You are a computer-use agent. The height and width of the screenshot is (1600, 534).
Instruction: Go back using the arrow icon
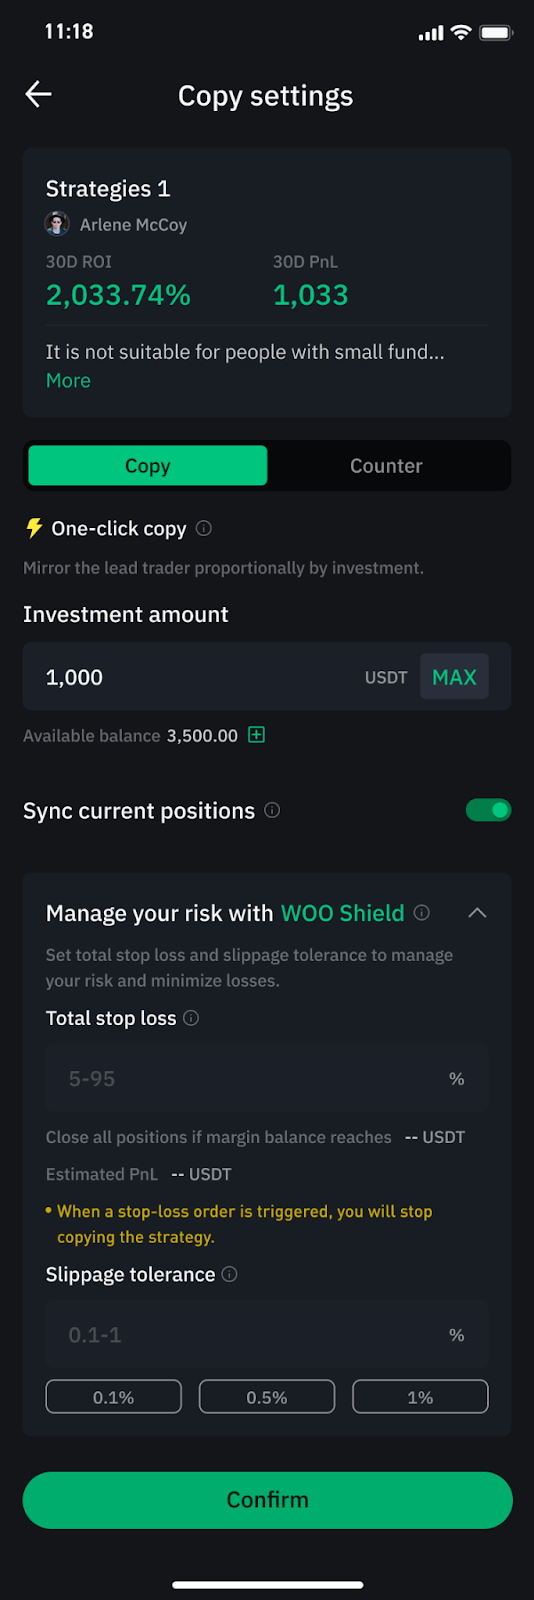click(x=38, y=94)
